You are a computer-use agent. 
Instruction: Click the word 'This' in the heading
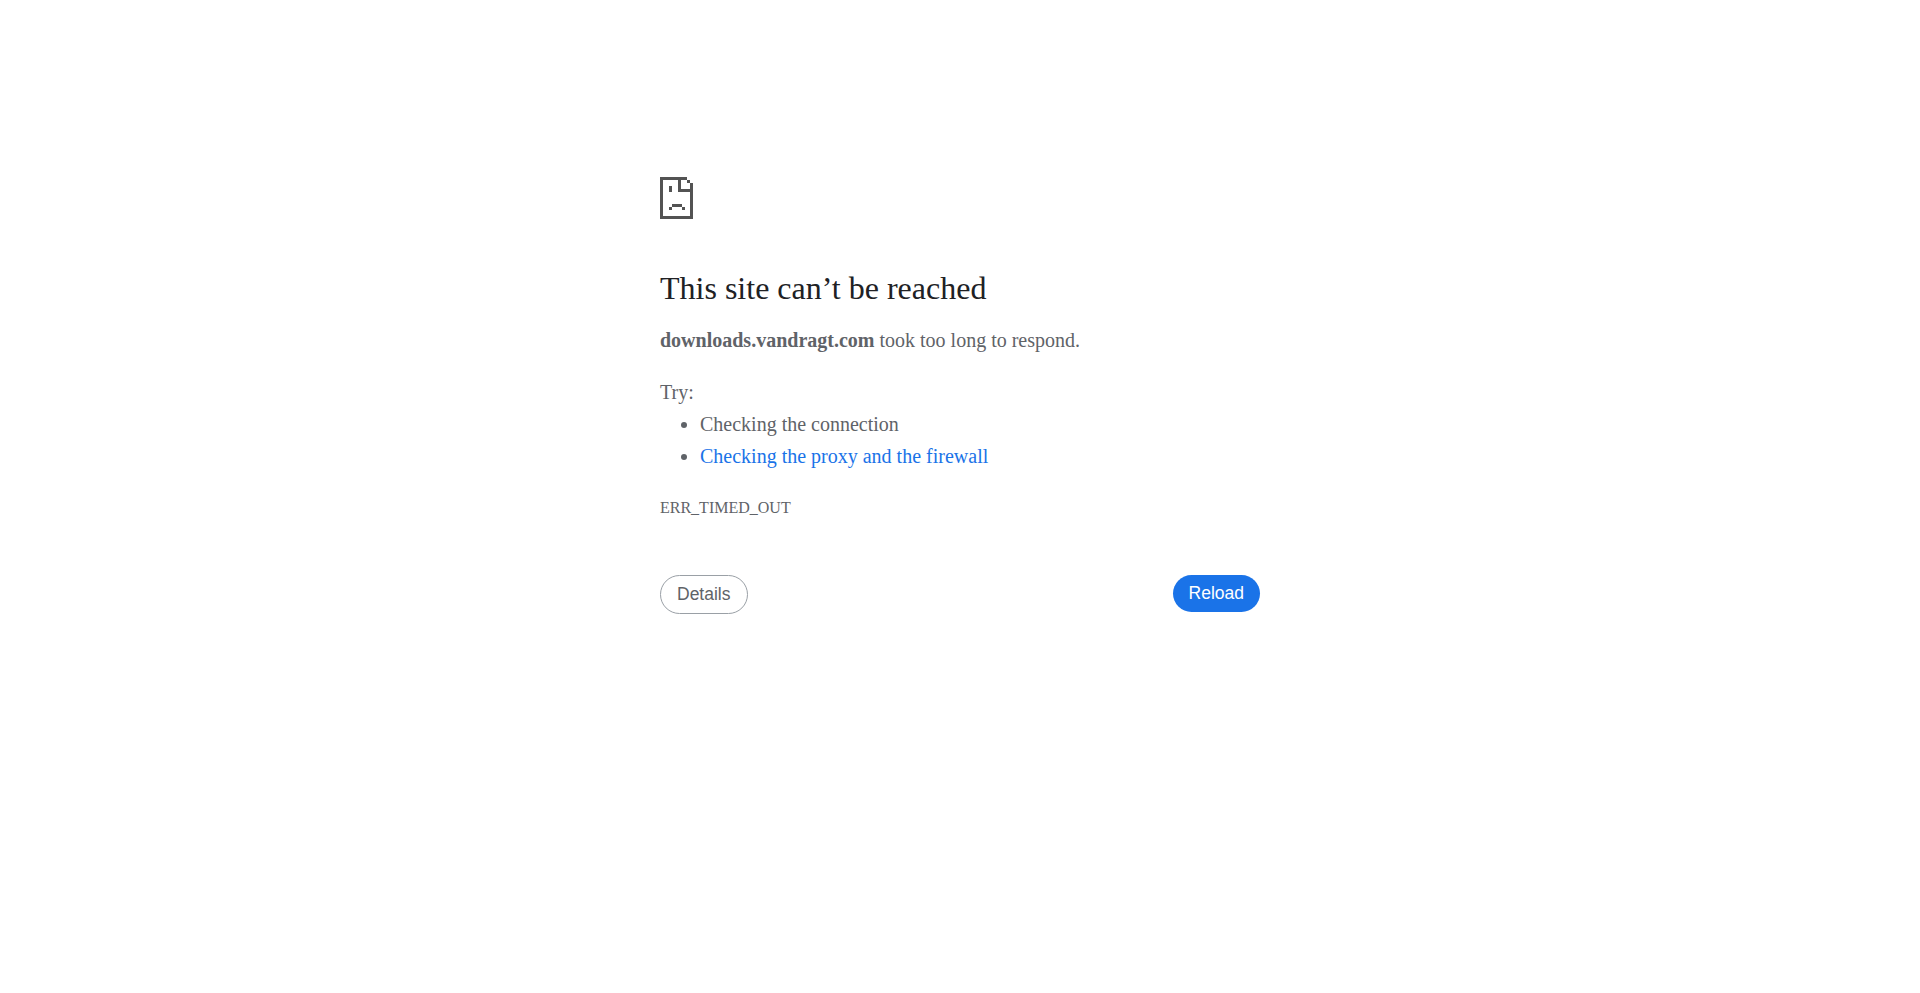688,288
